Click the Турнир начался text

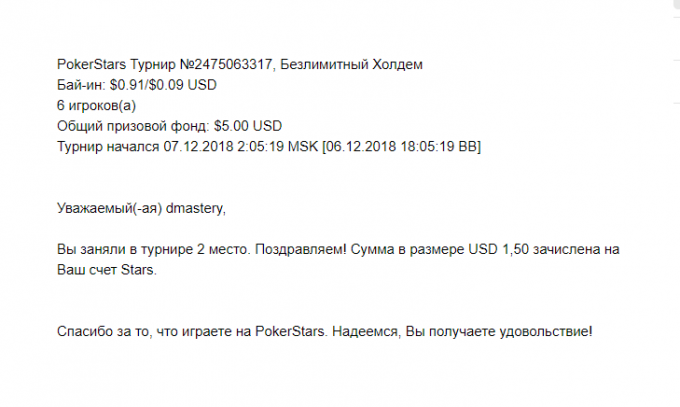[x=108, y=147]
